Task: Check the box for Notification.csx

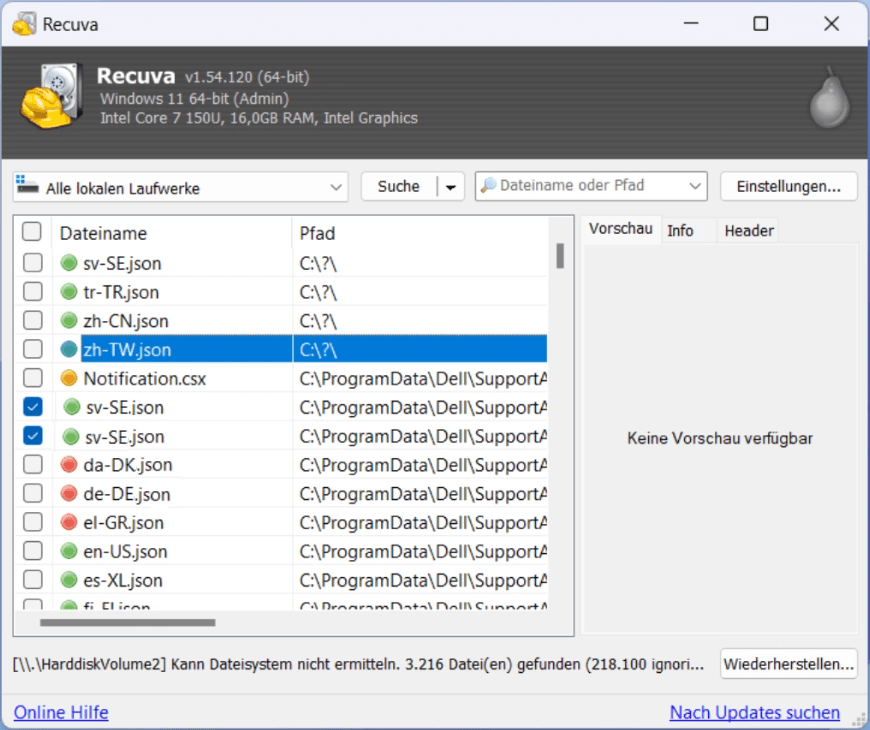Action: [33, 378]
